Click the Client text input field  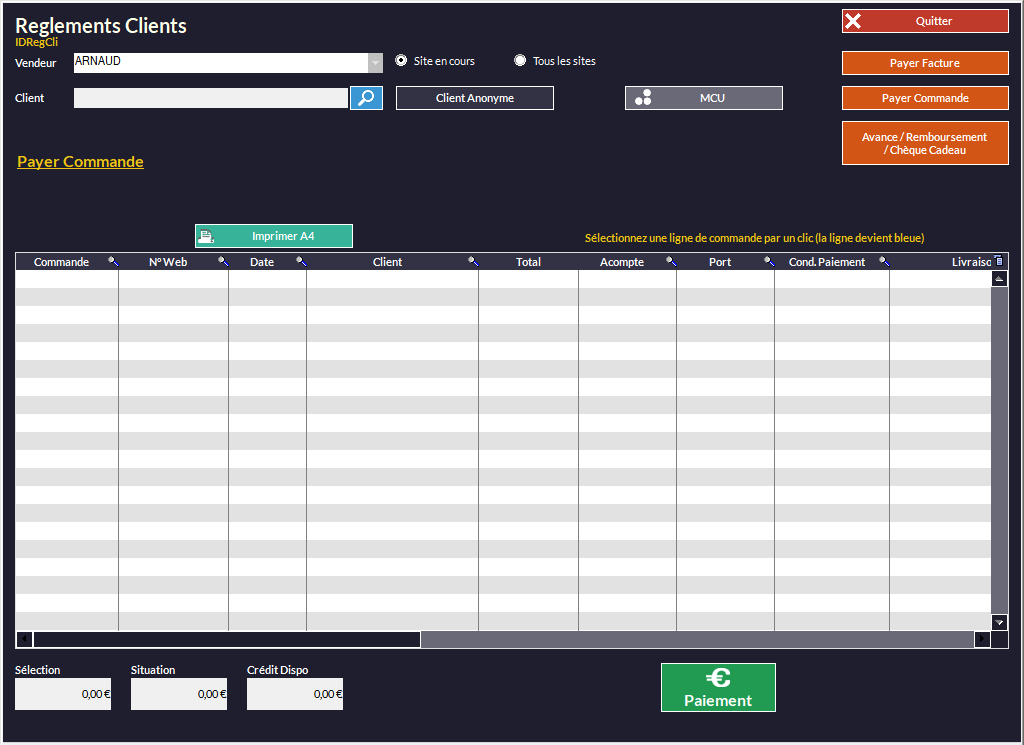click(210, 98)
